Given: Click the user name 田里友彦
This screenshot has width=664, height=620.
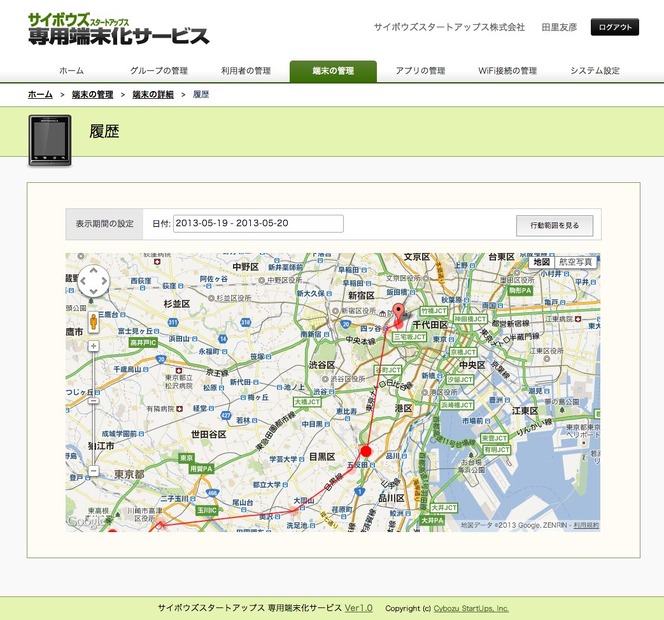Looking at the screenshot, I should pyautogui.click(x=559, y=27).
